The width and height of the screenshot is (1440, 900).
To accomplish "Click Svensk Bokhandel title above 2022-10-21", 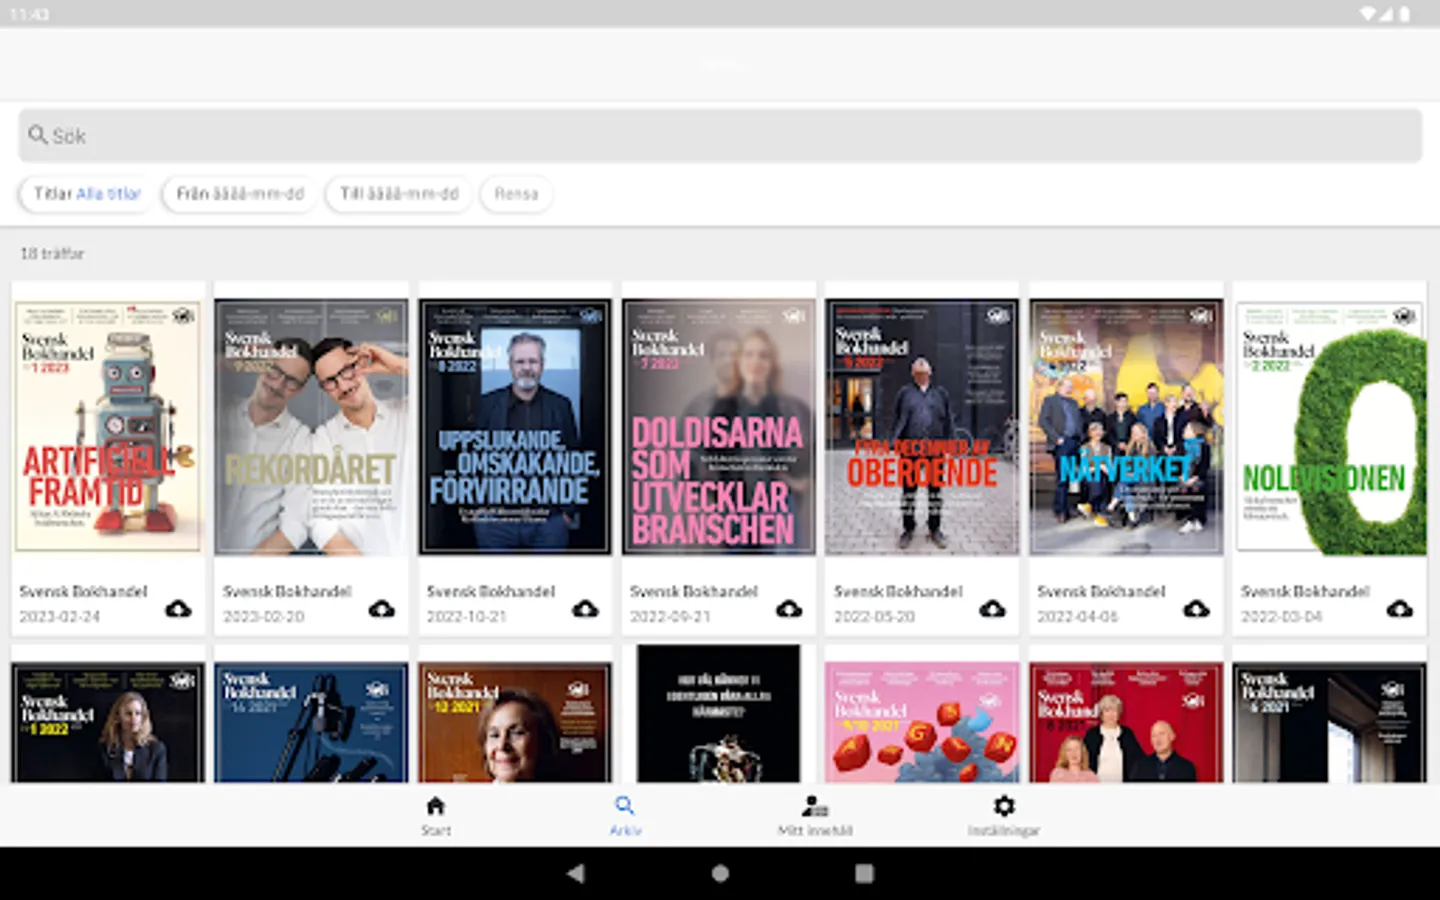I will click(x=491, y=592).
